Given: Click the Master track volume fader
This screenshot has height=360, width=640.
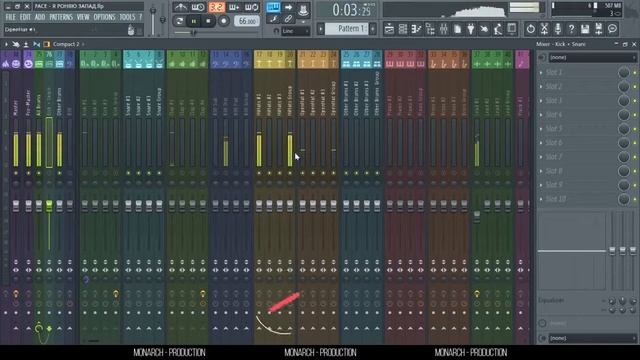Looking at the screenshot, I should (x=16, y=206).
